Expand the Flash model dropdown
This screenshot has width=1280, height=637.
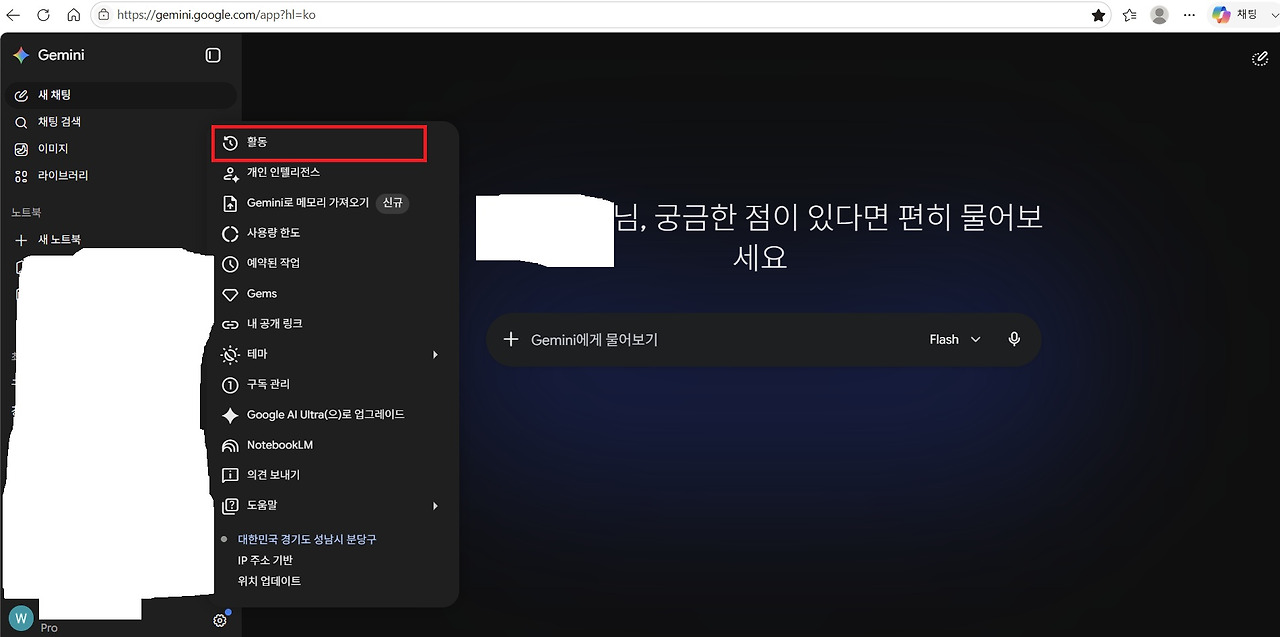pyautogui.click(x=955, y=339)
